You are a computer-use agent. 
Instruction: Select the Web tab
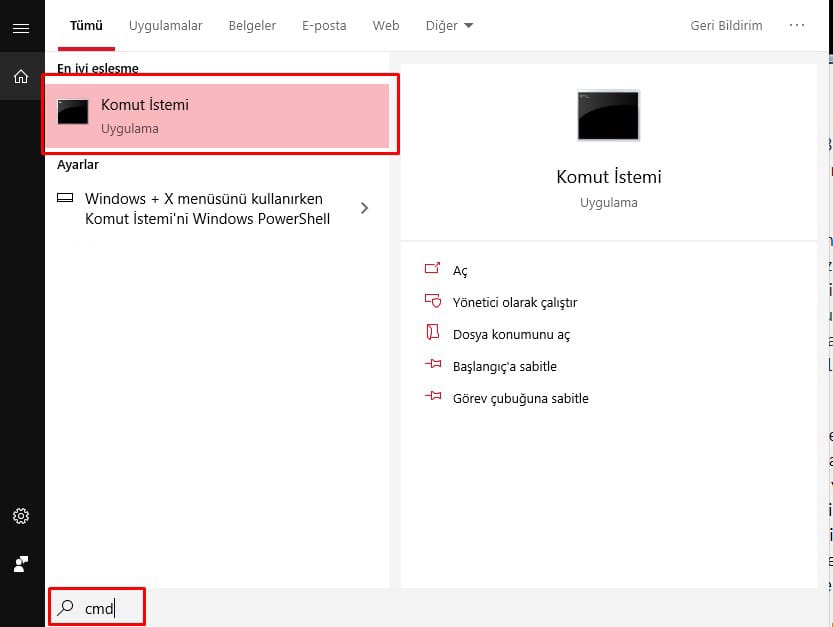click(x=386, y=25)
